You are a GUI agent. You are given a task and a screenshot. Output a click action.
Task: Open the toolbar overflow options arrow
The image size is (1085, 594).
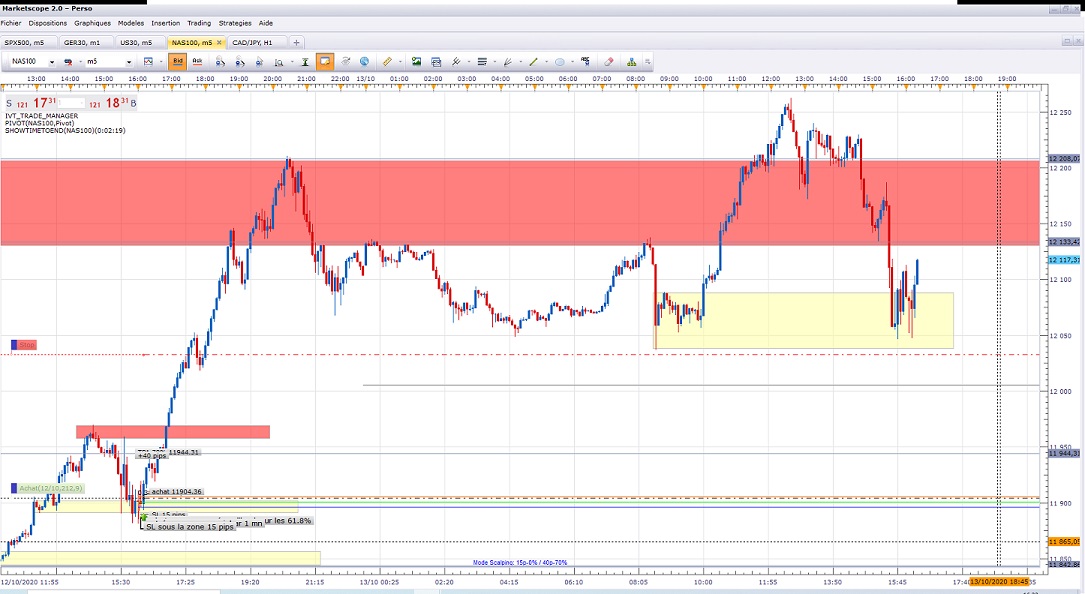tap(648, 62)
